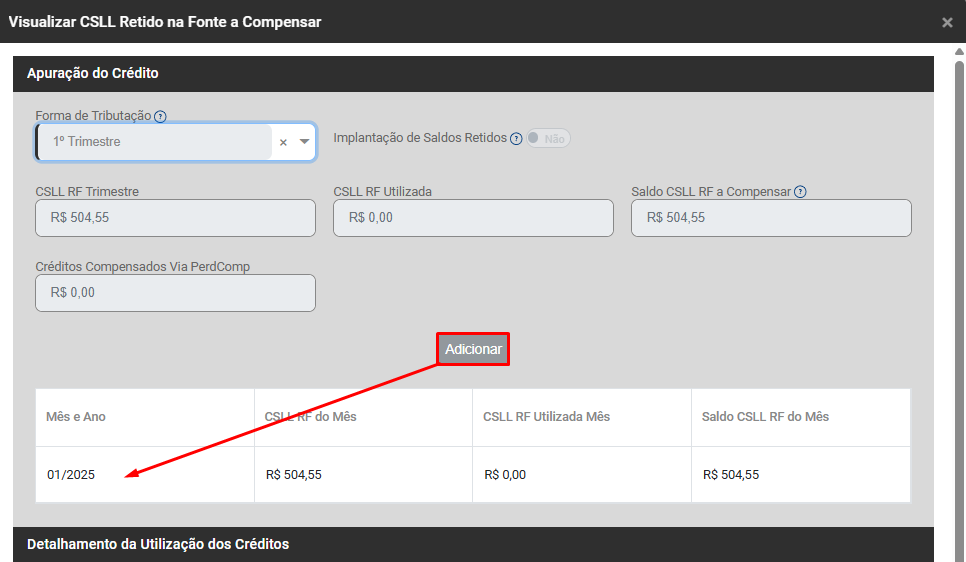The width and height of the screenshot is (966, 562).
Task: Close the Visualizar CSLL Retido dialog
Action: coord(947,22)
